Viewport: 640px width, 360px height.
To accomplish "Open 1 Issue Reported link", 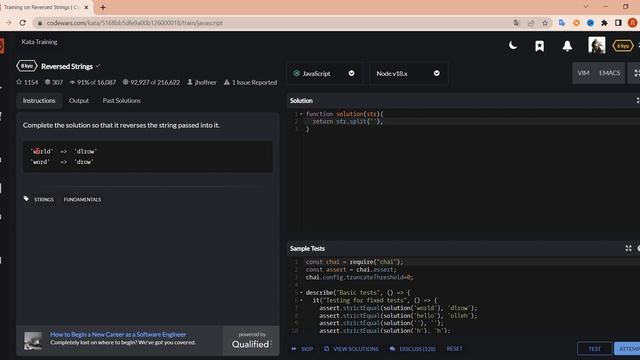I will coord(250,82).
